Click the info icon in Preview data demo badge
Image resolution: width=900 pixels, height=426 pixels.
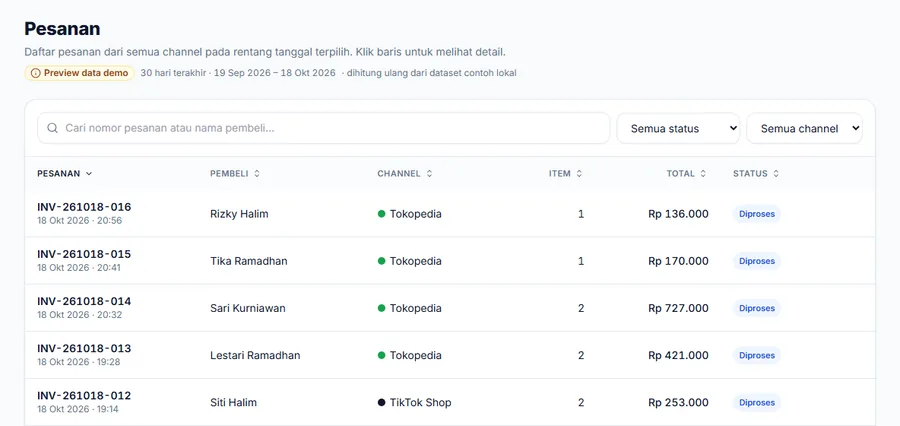[36, 73]
